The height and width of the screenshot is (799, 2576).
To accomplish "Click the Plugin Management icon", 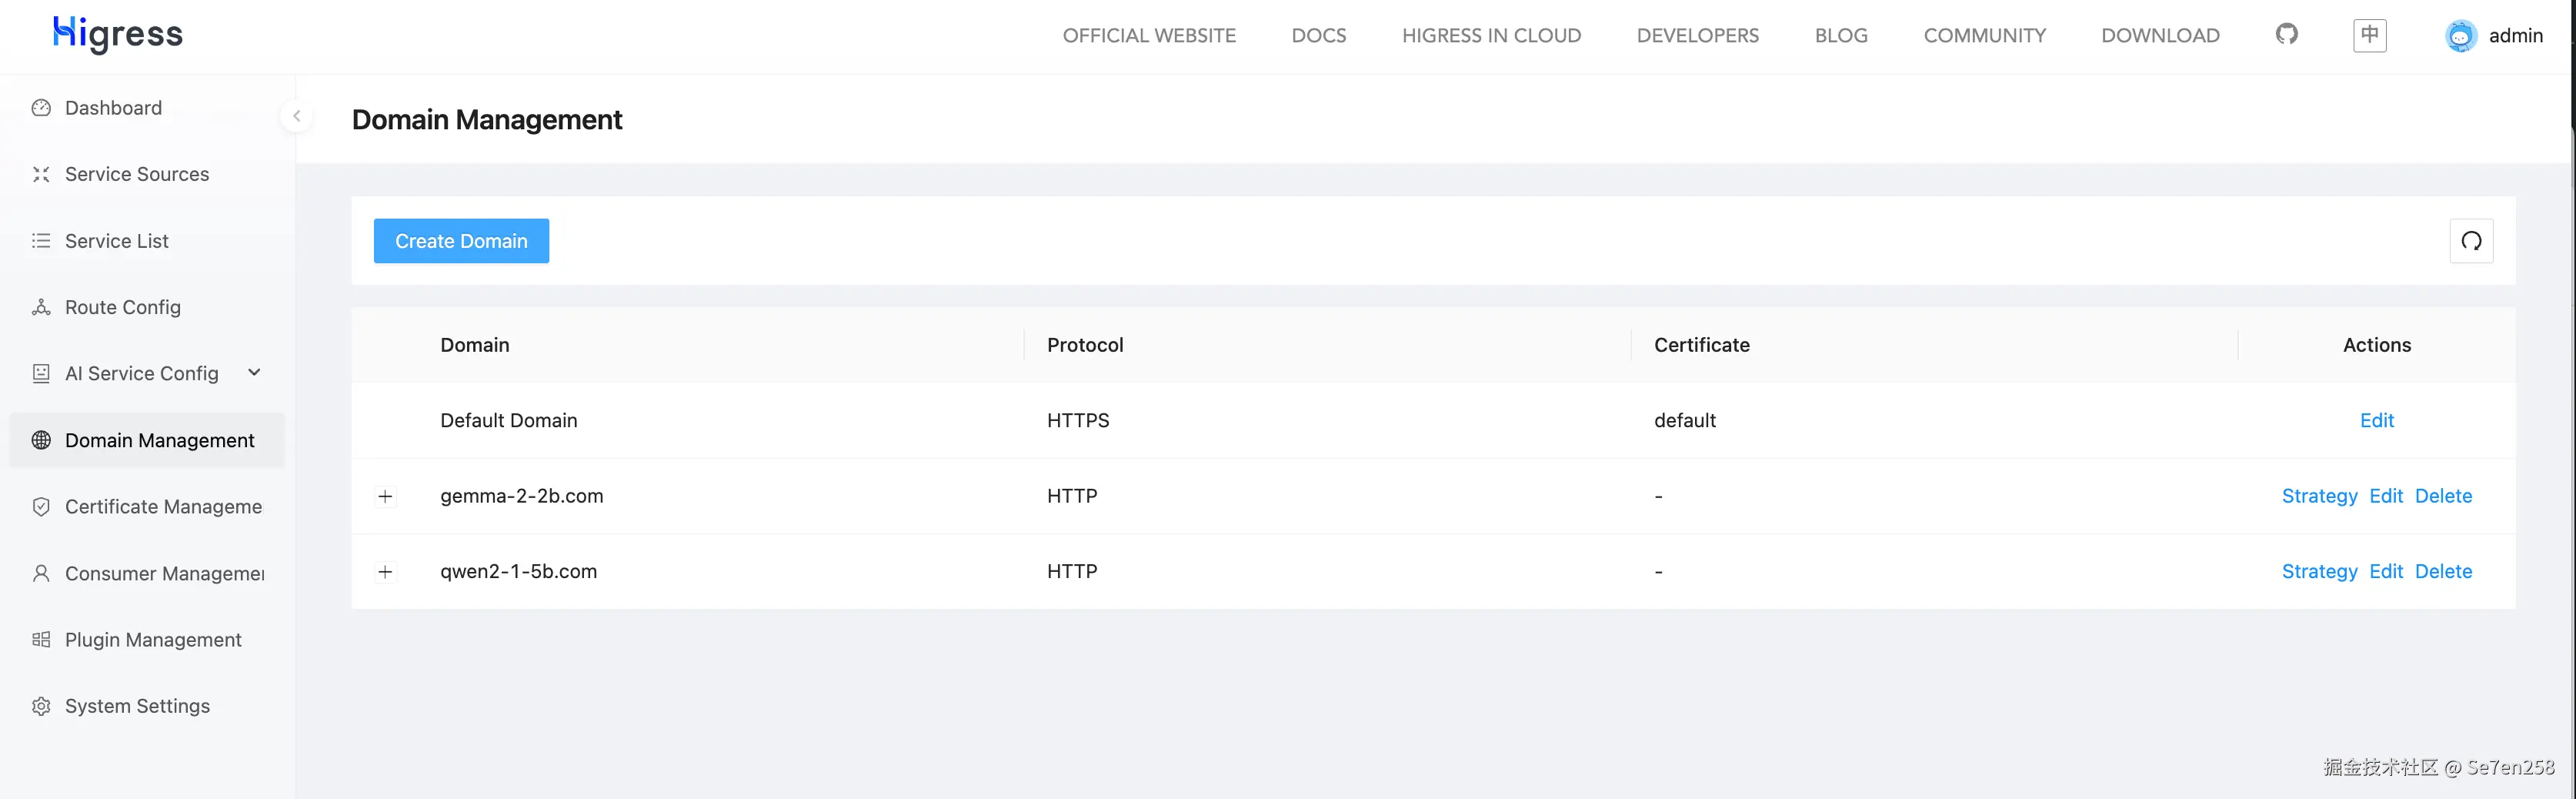I will coord(41,640).
